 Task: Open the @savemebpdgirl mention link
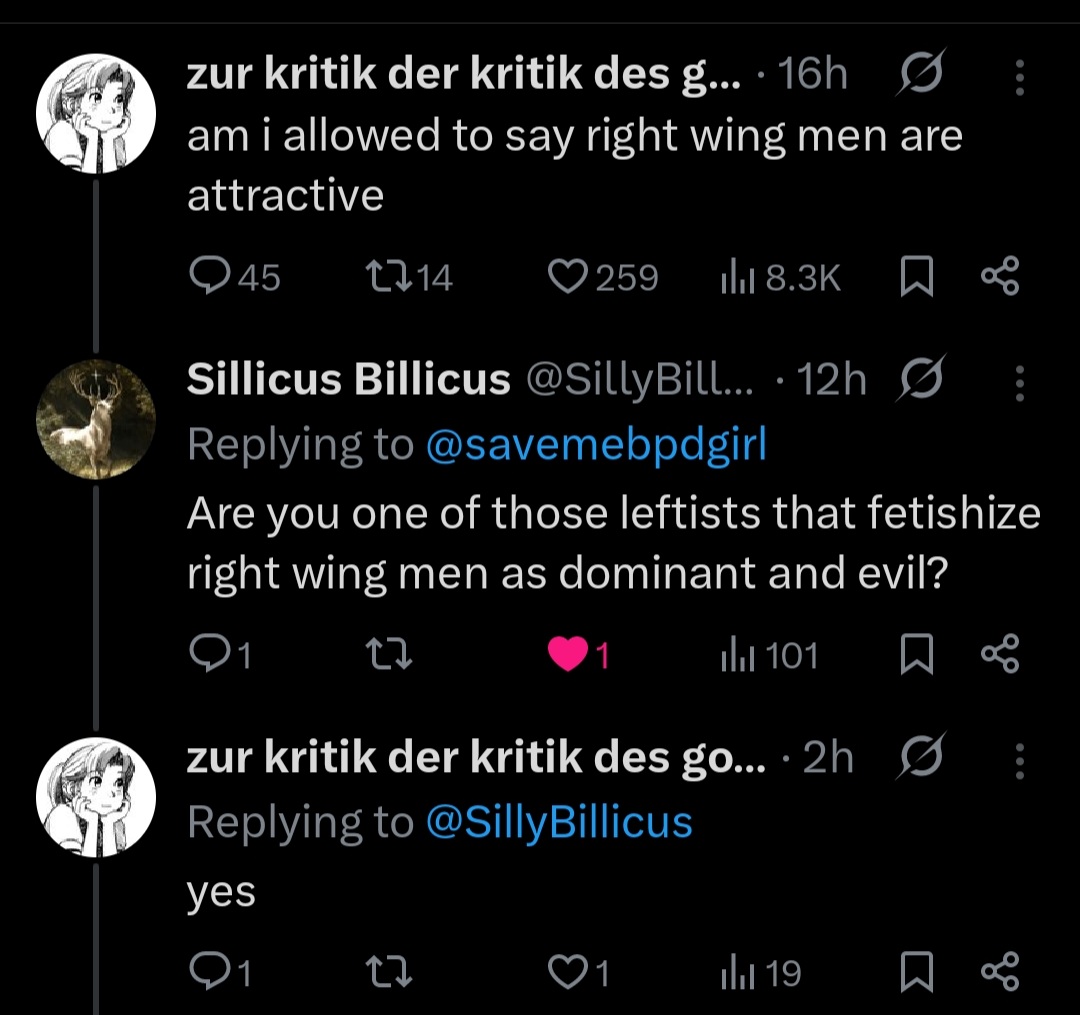point(596,445)
